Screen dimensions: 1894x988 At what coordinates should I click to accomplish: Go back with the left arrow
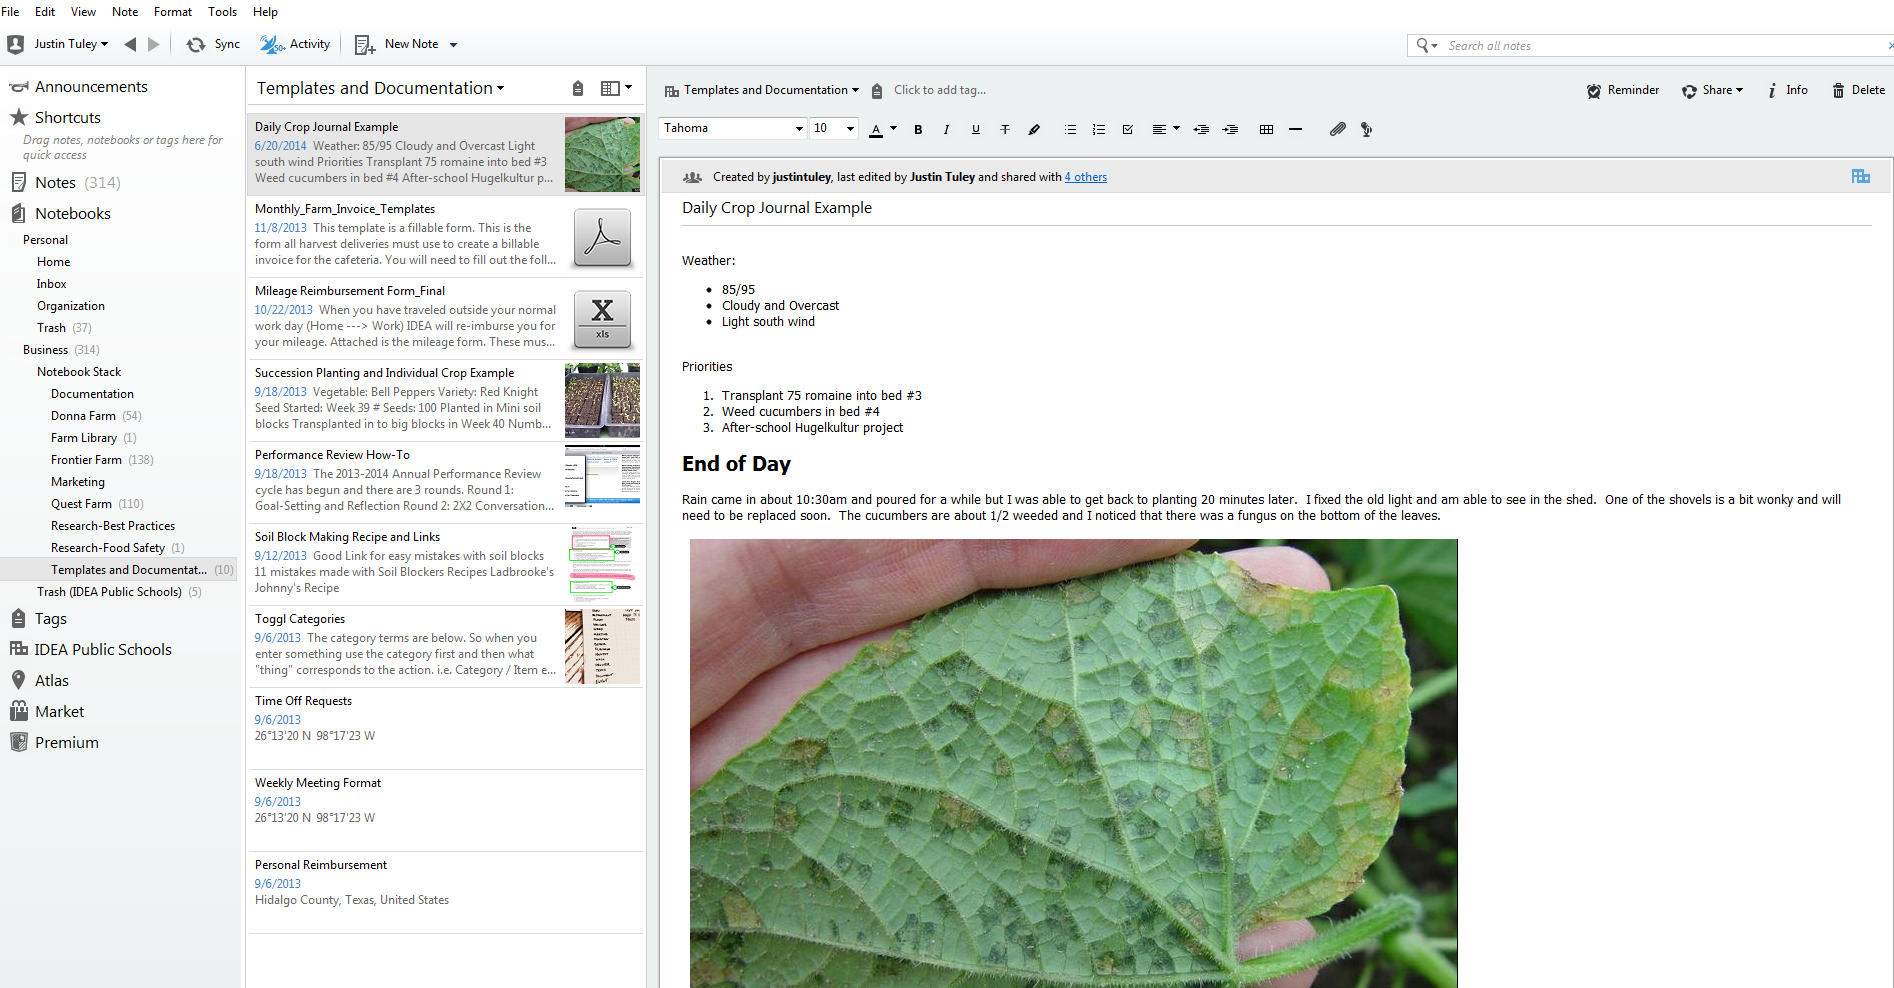click(130, 44)
